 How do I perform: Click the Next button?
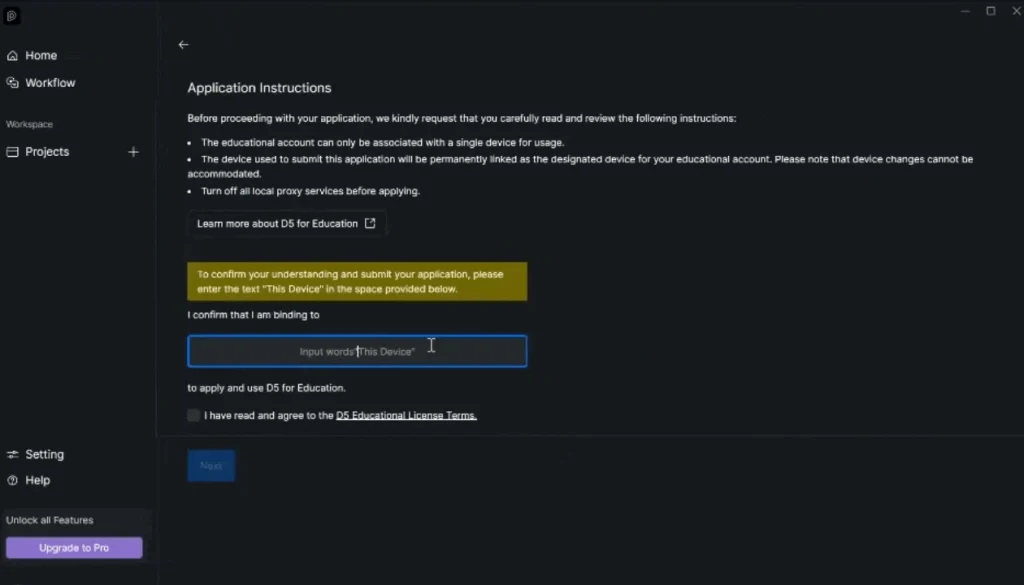click(x=211, y=466)
